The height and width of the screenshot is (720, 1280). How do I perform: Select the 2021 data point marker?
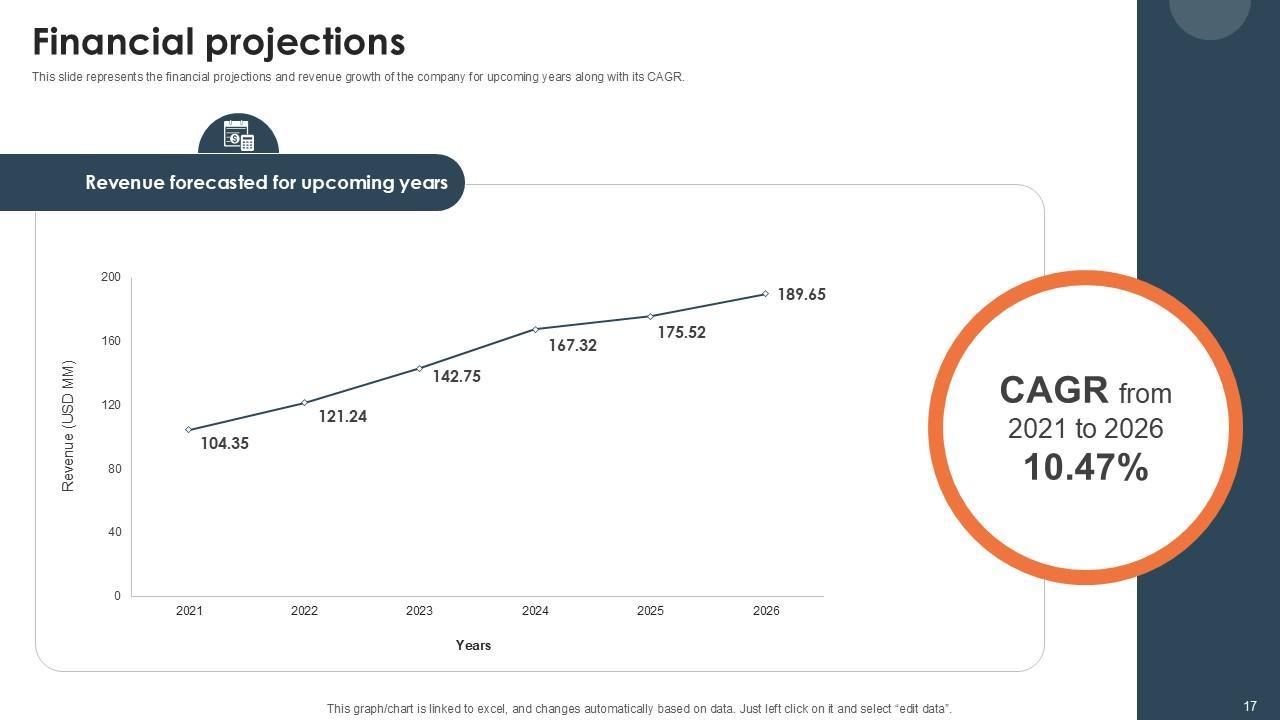[x=189, y=430]
